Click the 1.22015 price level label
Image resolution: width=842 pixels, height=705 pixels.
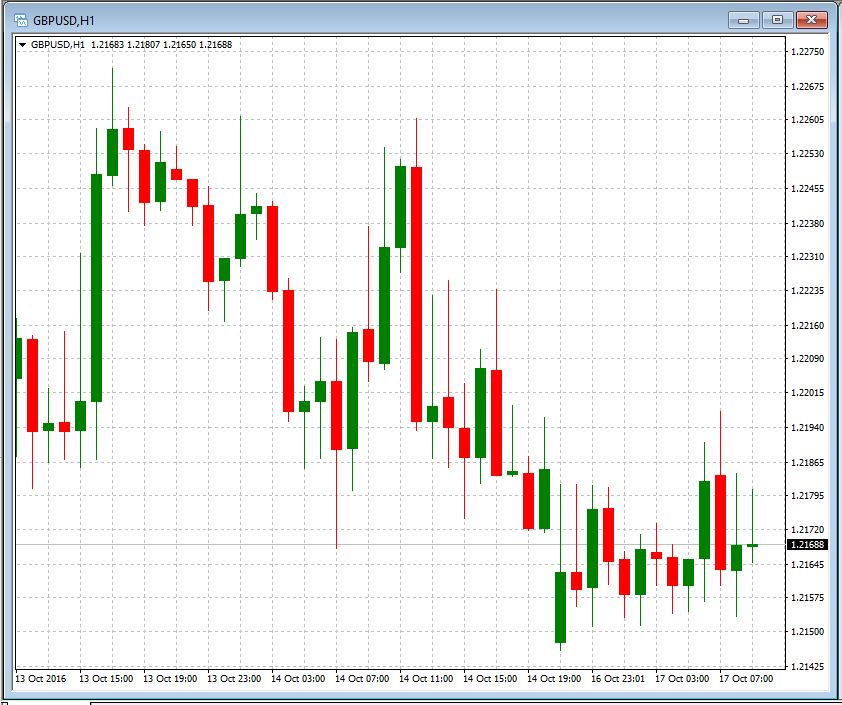pos(808,393)
